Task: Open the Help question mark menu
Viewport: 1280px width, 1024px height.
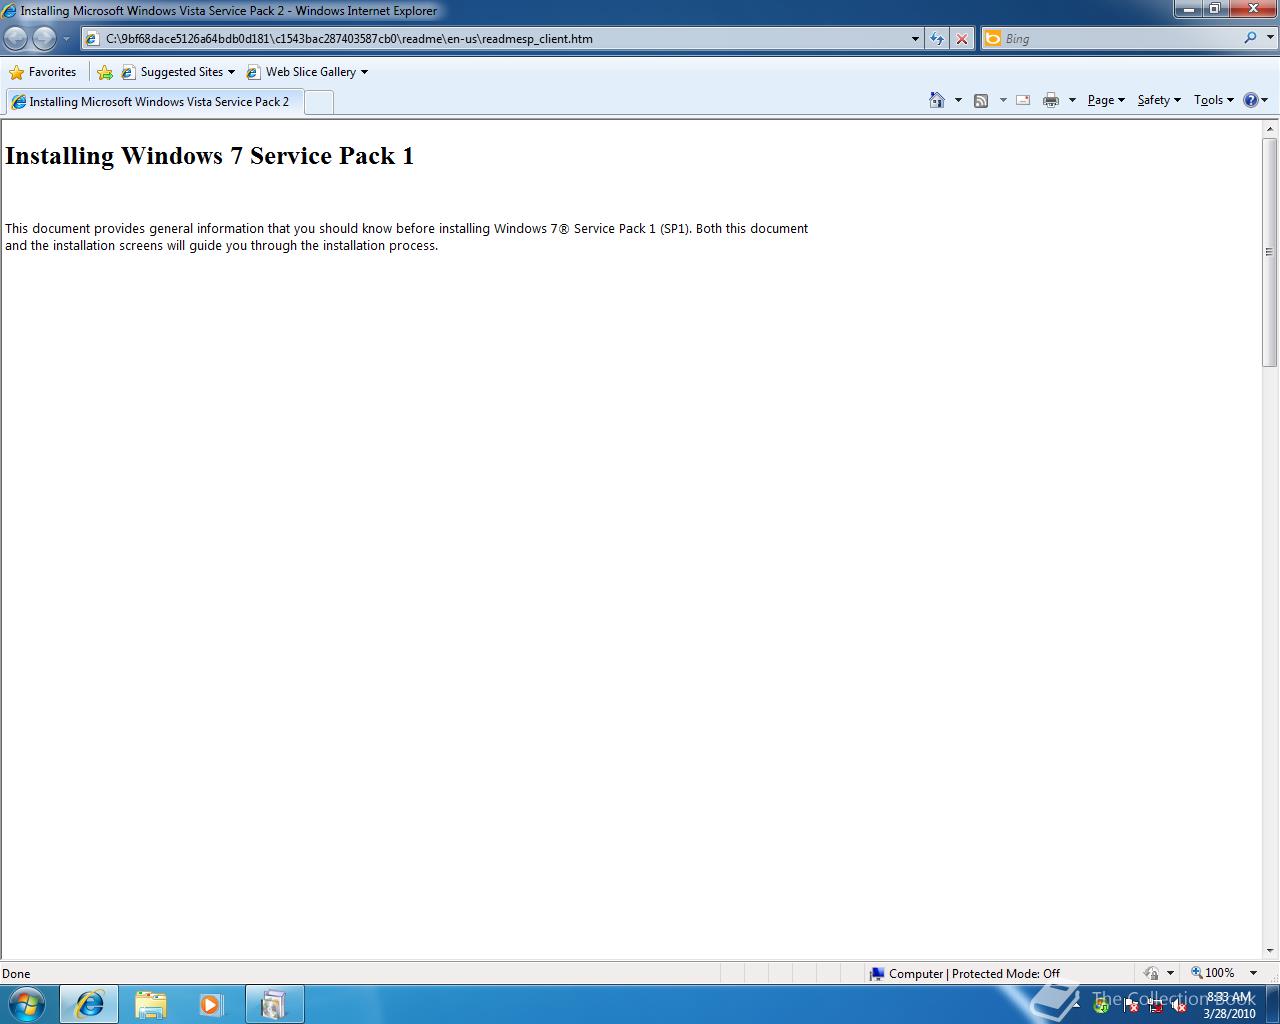Action: pos(1255,100)
